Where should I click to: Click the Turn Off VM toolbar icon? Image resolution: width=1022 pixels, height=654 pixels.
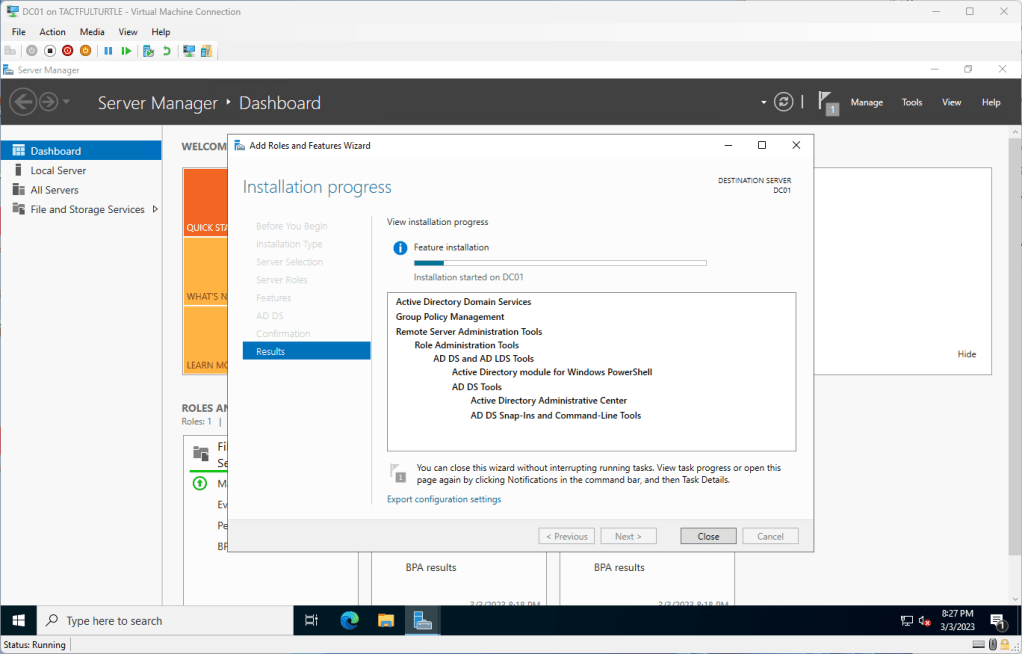click(x=50, y=51)
